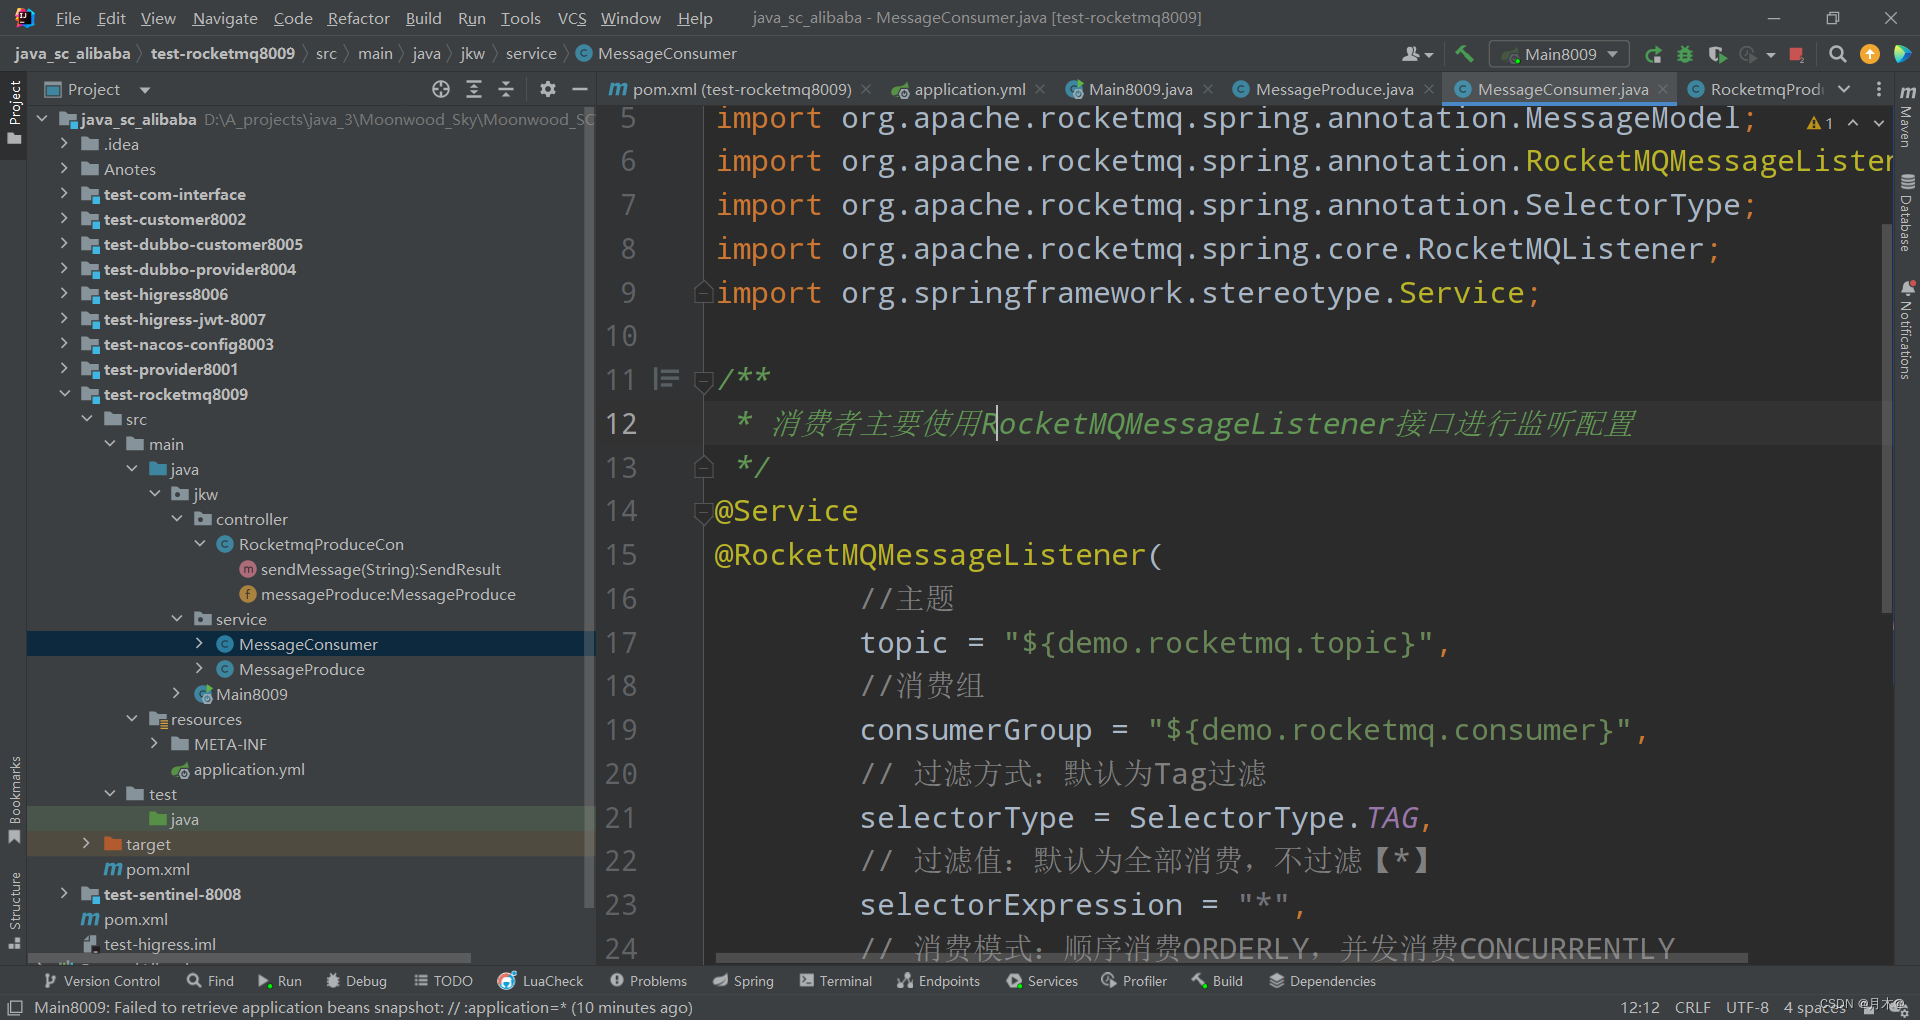Click the Build Project hammer icon
Image resolution: width=1920 pixels, height=1020 pixels.
(1464, 54)
